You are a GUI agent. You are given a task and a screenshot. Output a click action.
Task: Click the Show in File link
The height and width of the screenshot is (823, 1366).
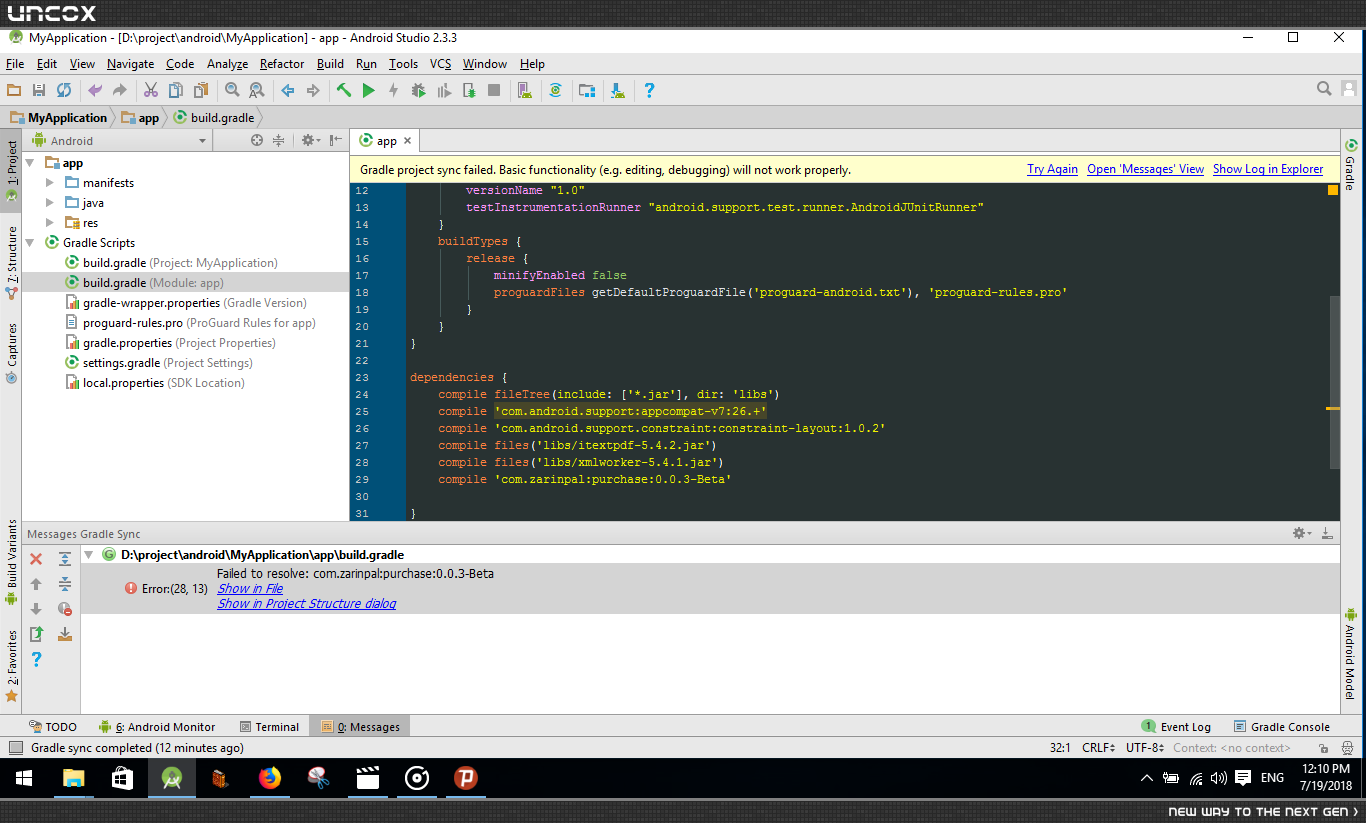[x=250, y=589]
